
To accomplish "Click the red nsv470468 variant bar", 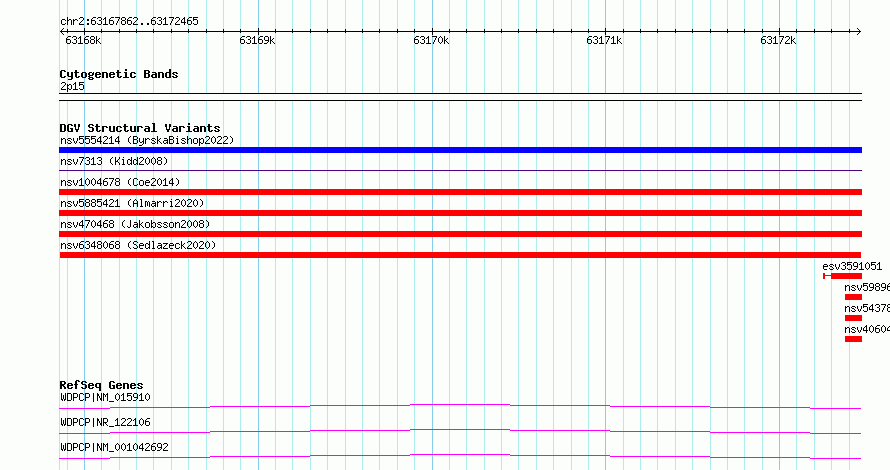I will [x=460, y=234].
